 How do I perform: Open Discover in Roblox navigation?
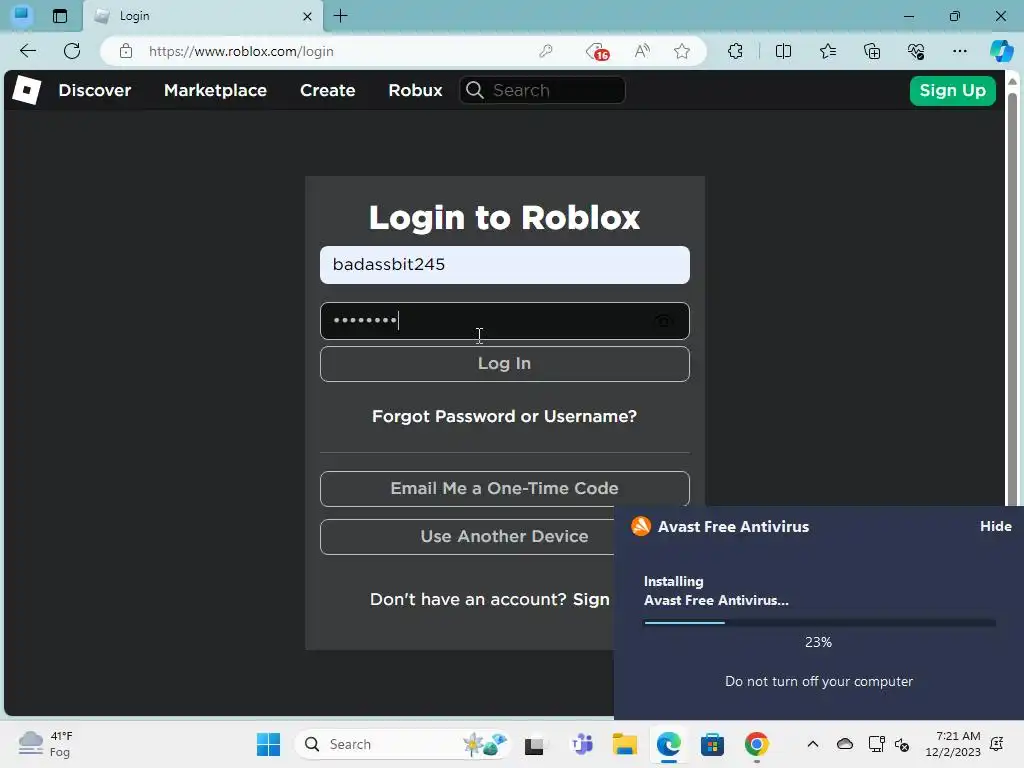click(95, 90)
